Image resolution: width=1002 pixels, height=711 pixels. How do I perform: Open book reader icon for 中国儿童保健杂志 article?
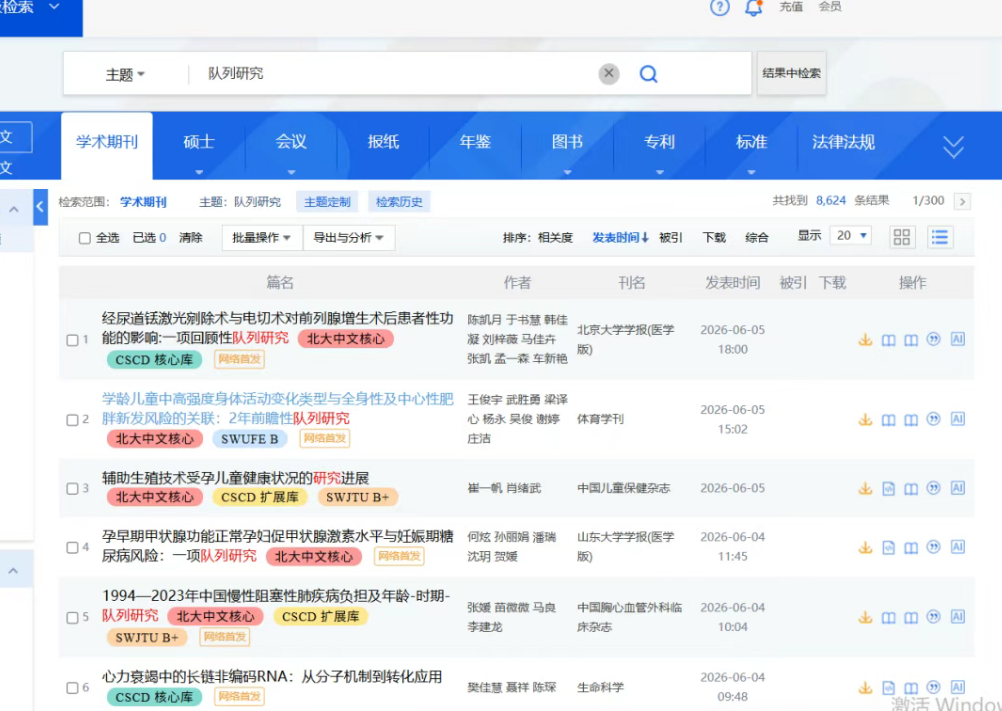[911, 489]
